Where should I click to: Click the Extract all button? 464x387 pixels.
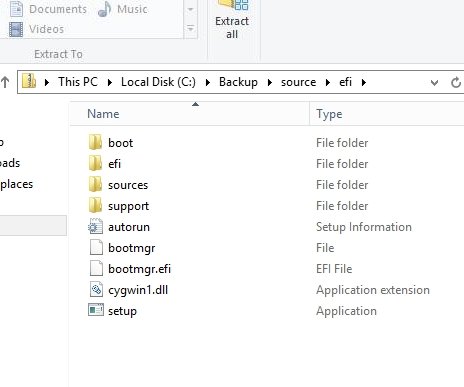point(232,21)
